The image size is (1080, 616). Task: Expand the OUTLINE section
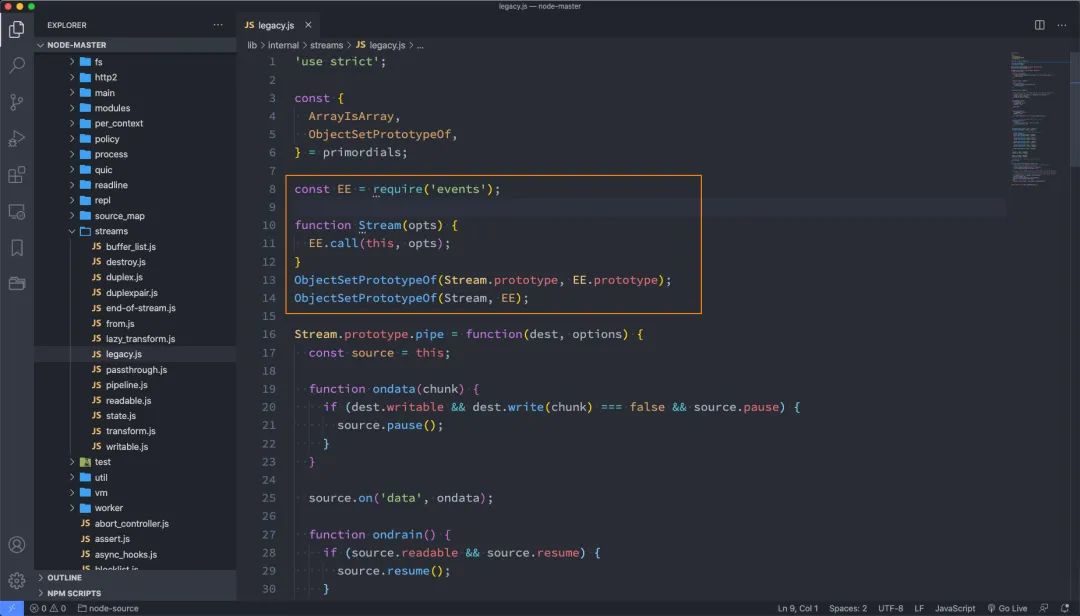135,577
